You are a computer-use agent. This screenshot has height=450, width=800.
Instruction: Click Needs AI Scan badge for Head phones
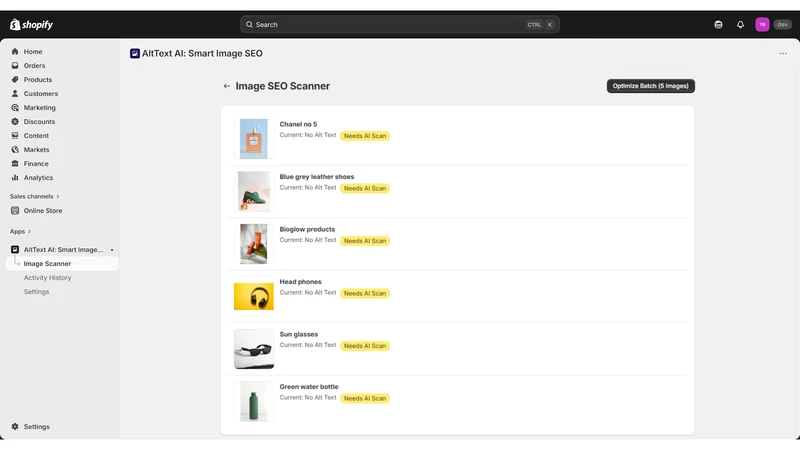(365, 293)
